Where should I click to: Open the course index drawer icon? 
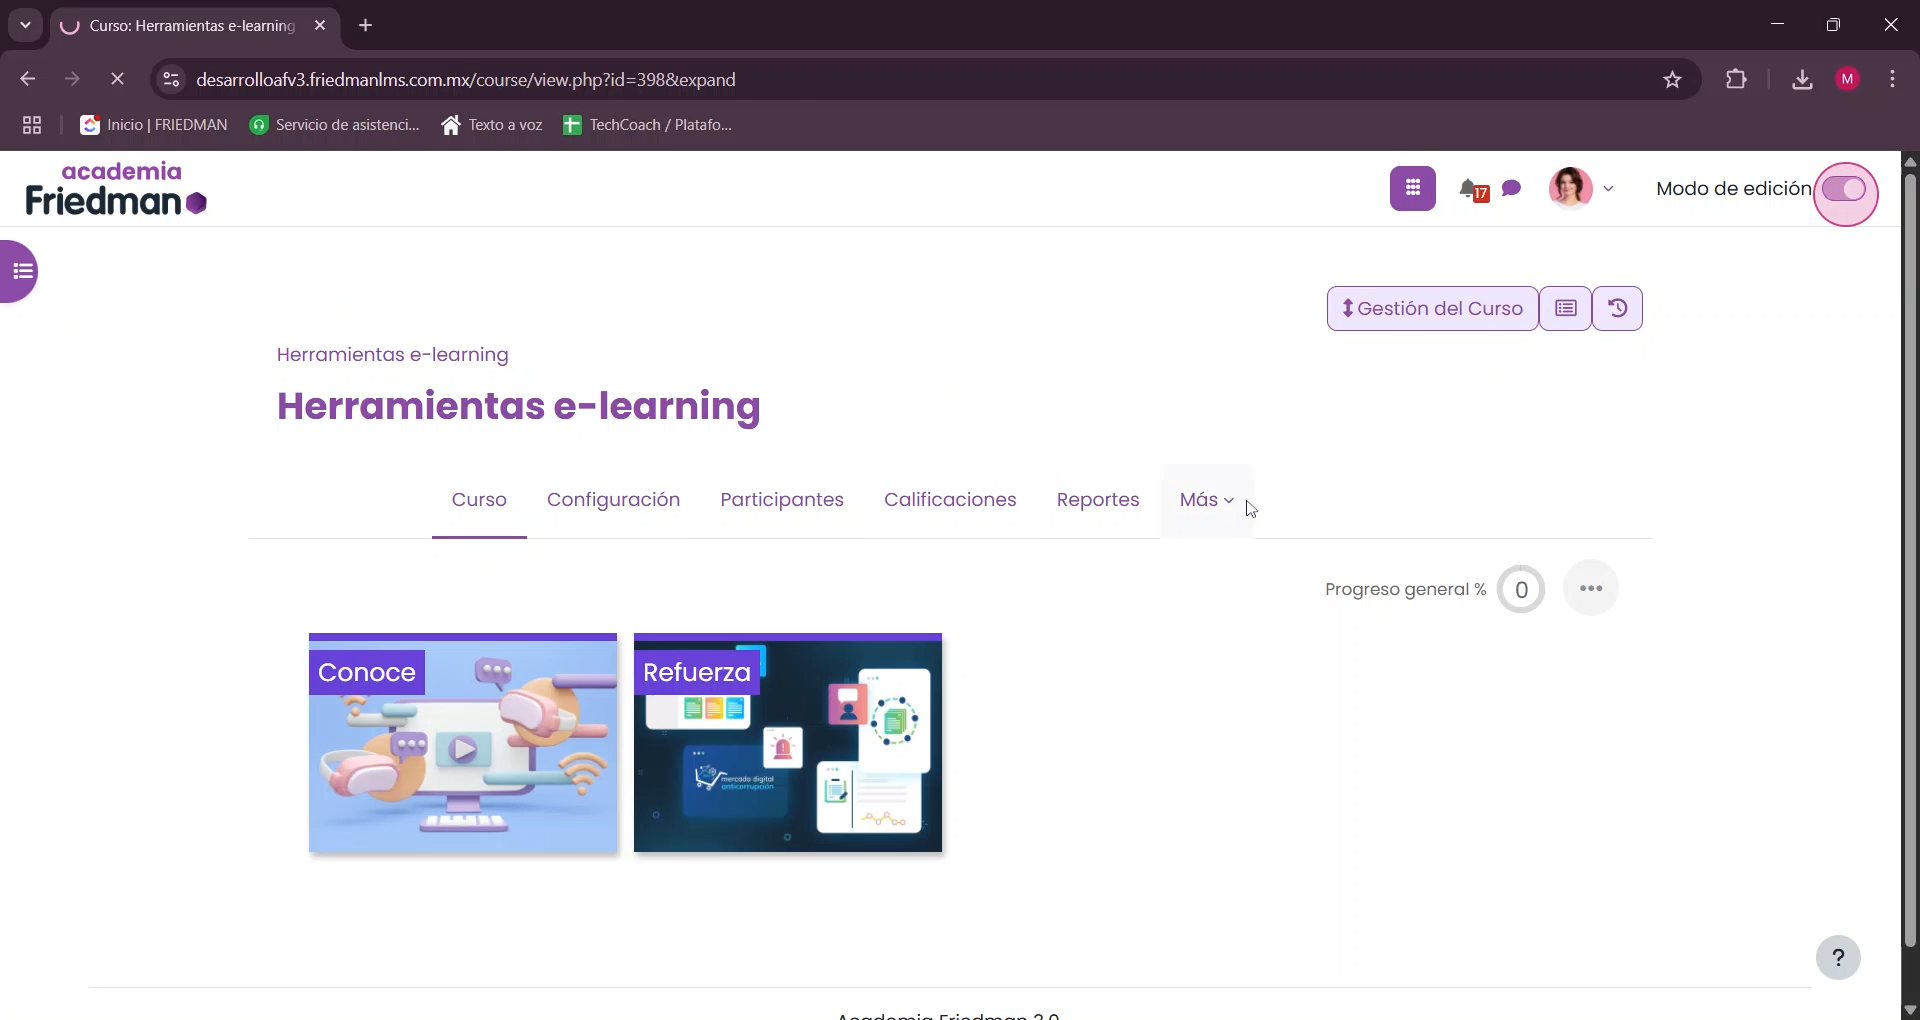pos(20,271)
